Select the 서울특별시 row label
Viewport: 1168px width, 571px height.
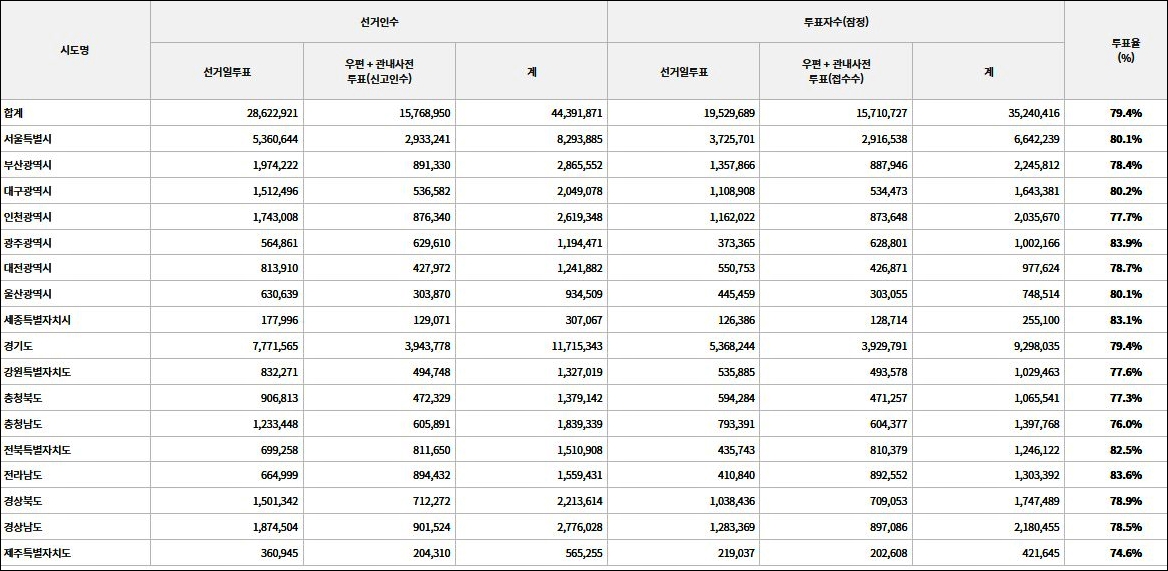click(28, 139)
